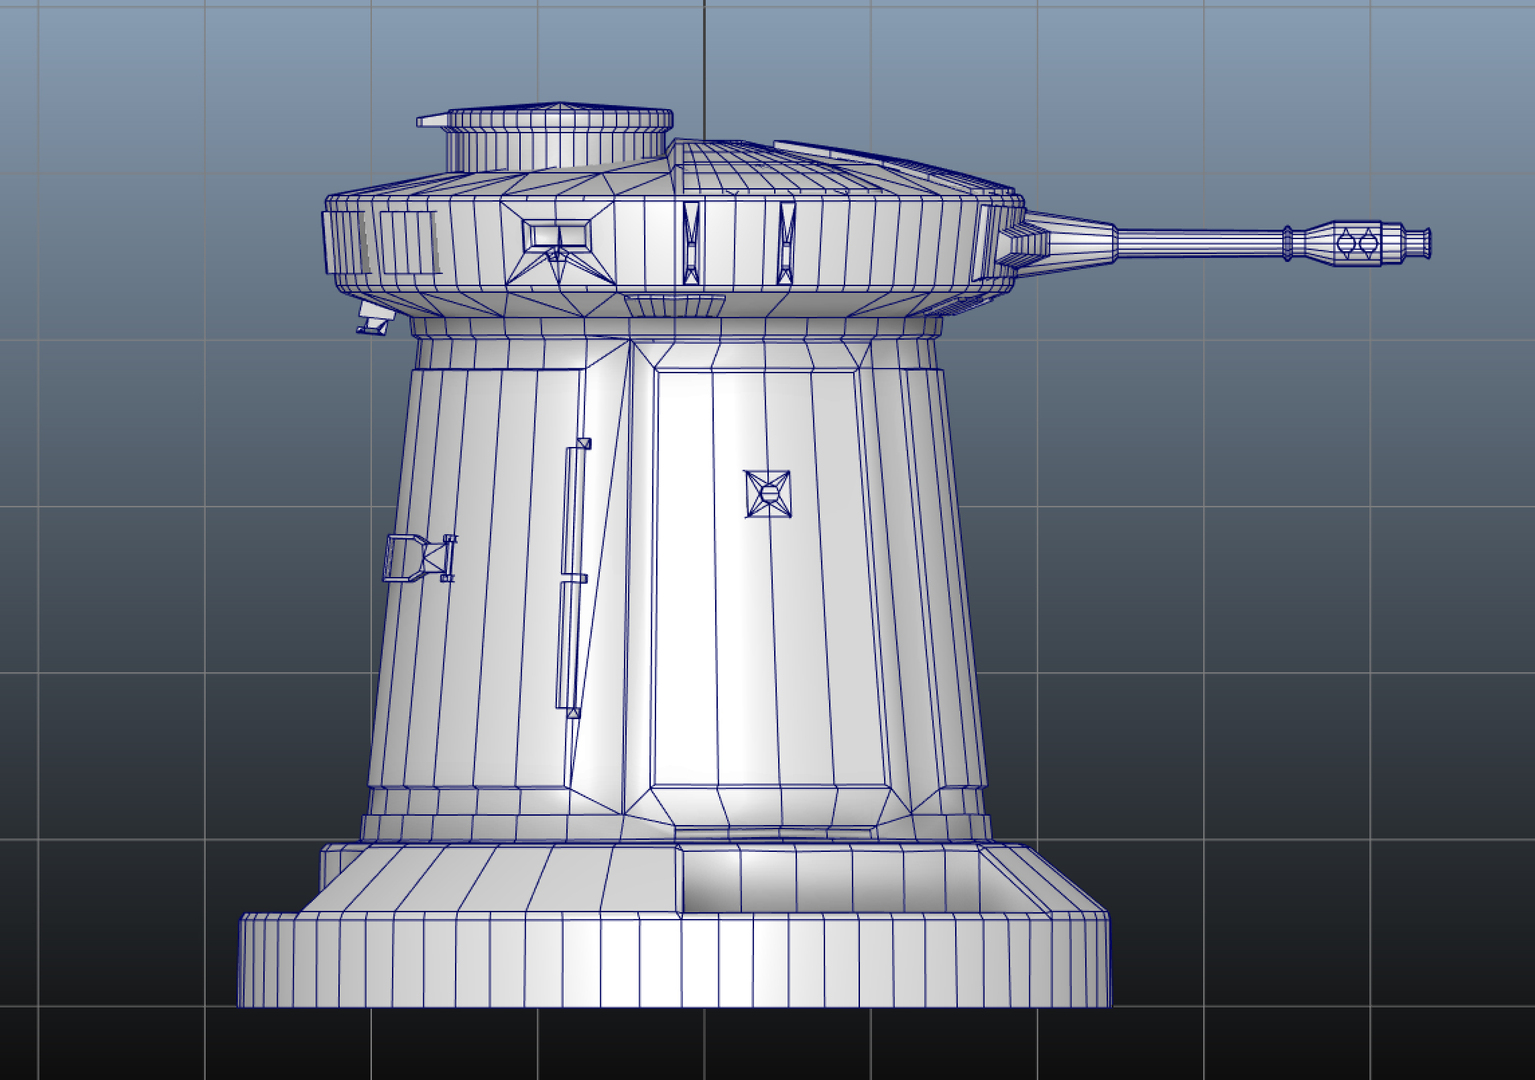Select the long vertical handle bar on the tower
Viewport: 1535px width, 1080px height.
pos(574,577)
